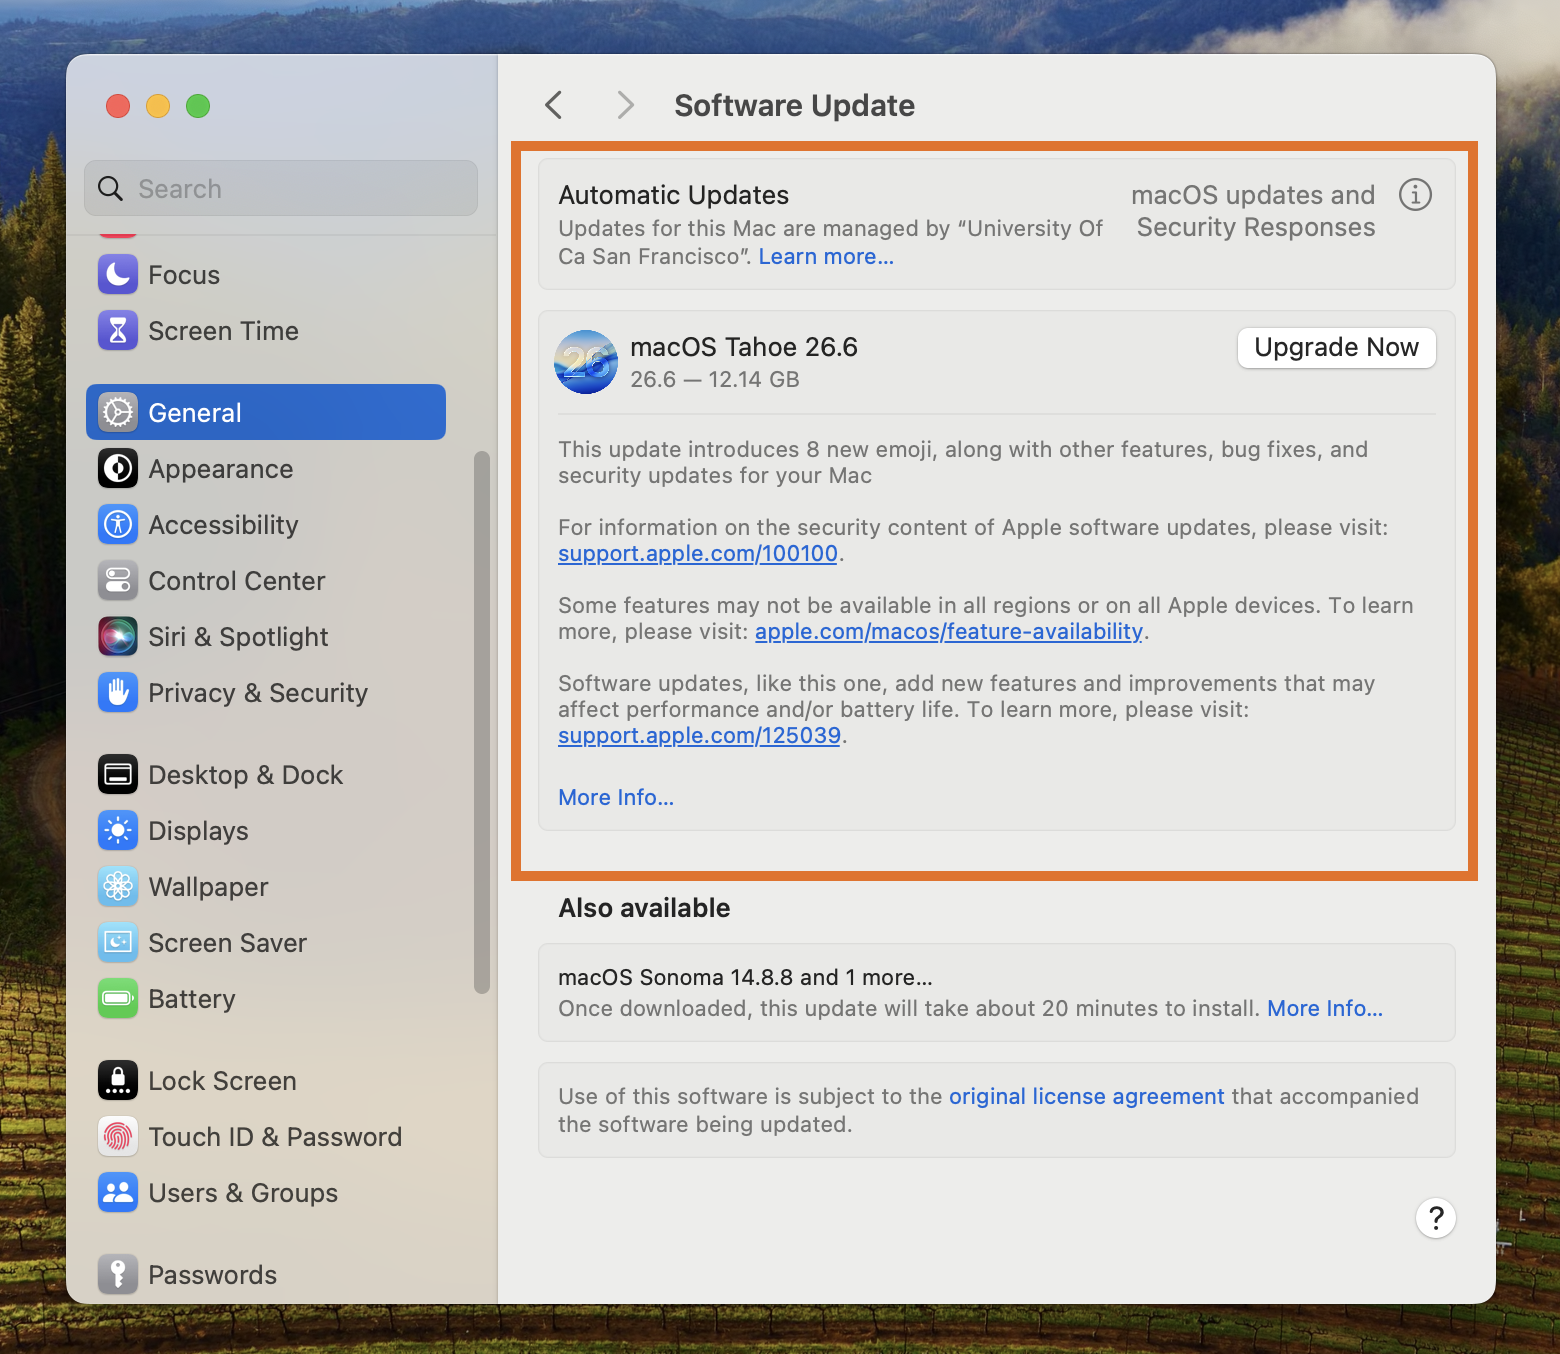The width and height of the screenshot is (1560, 1354).
Task: Click 'macOS Sonoma 14.8.8 and 1 more…'
Action: click(745, 977)
